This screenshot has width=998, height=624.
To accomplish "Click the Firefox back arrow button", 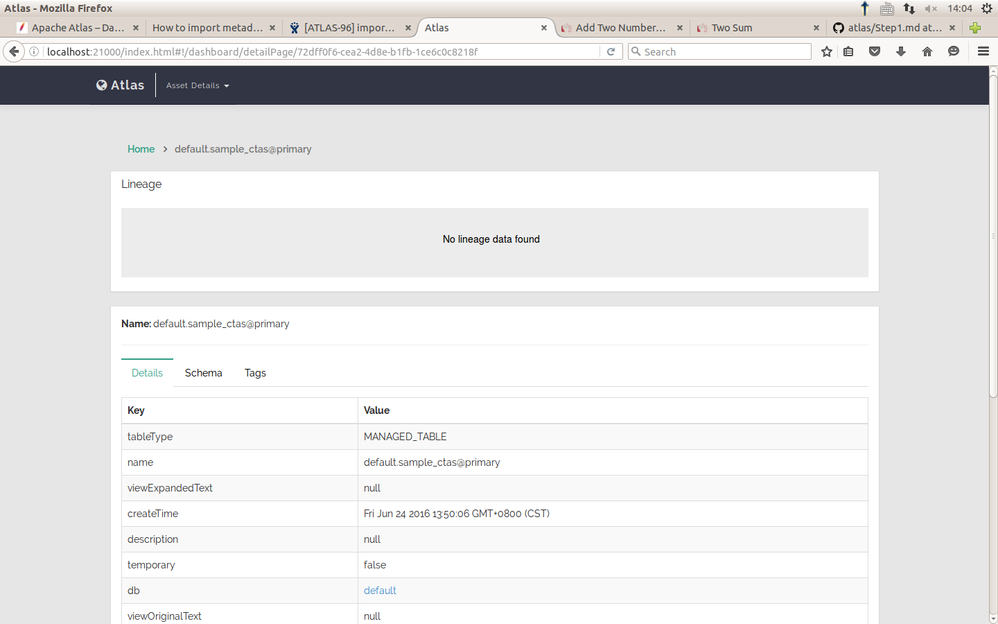I will [14, 52].
